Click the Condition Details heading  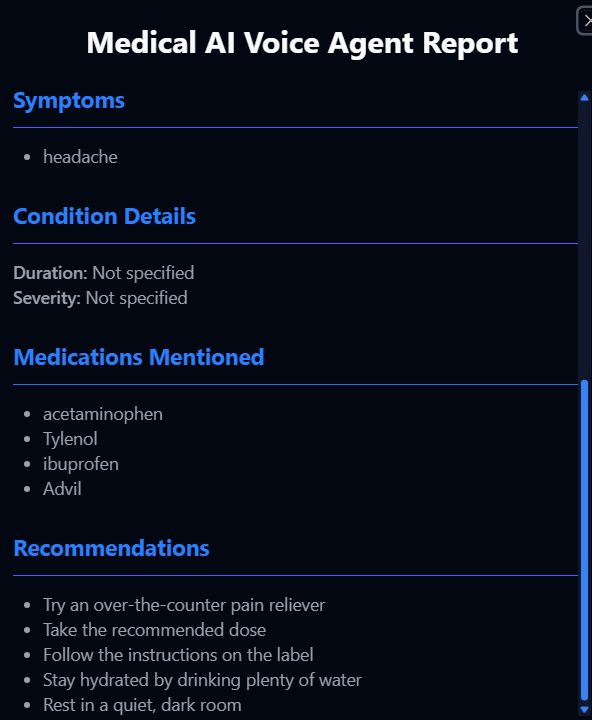coord(105,216)
